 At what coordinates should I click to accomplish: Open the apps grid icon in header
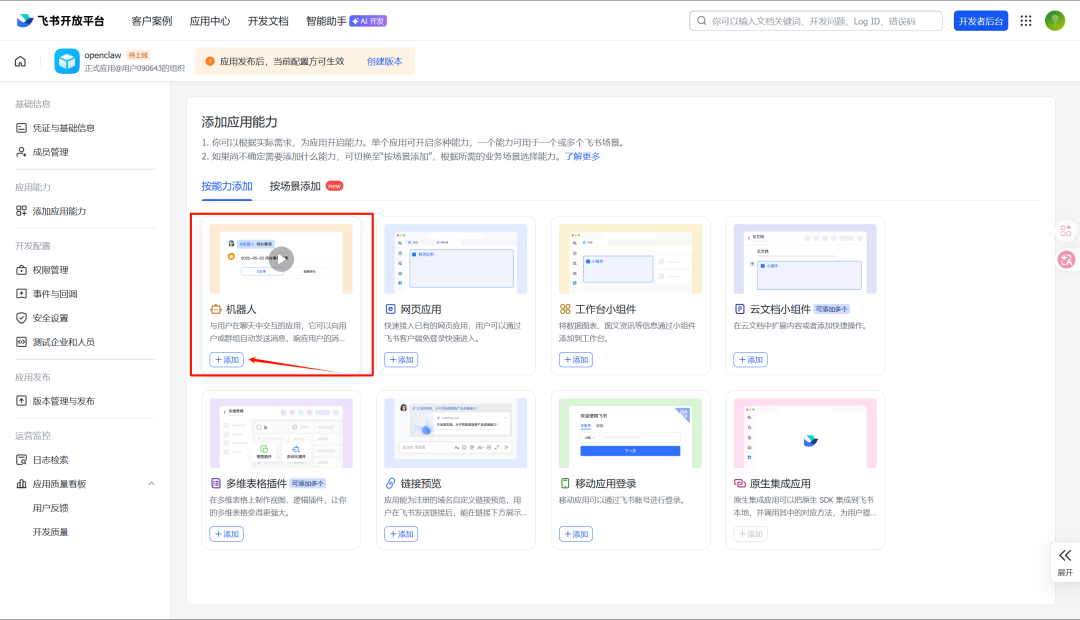(1026, 21)
